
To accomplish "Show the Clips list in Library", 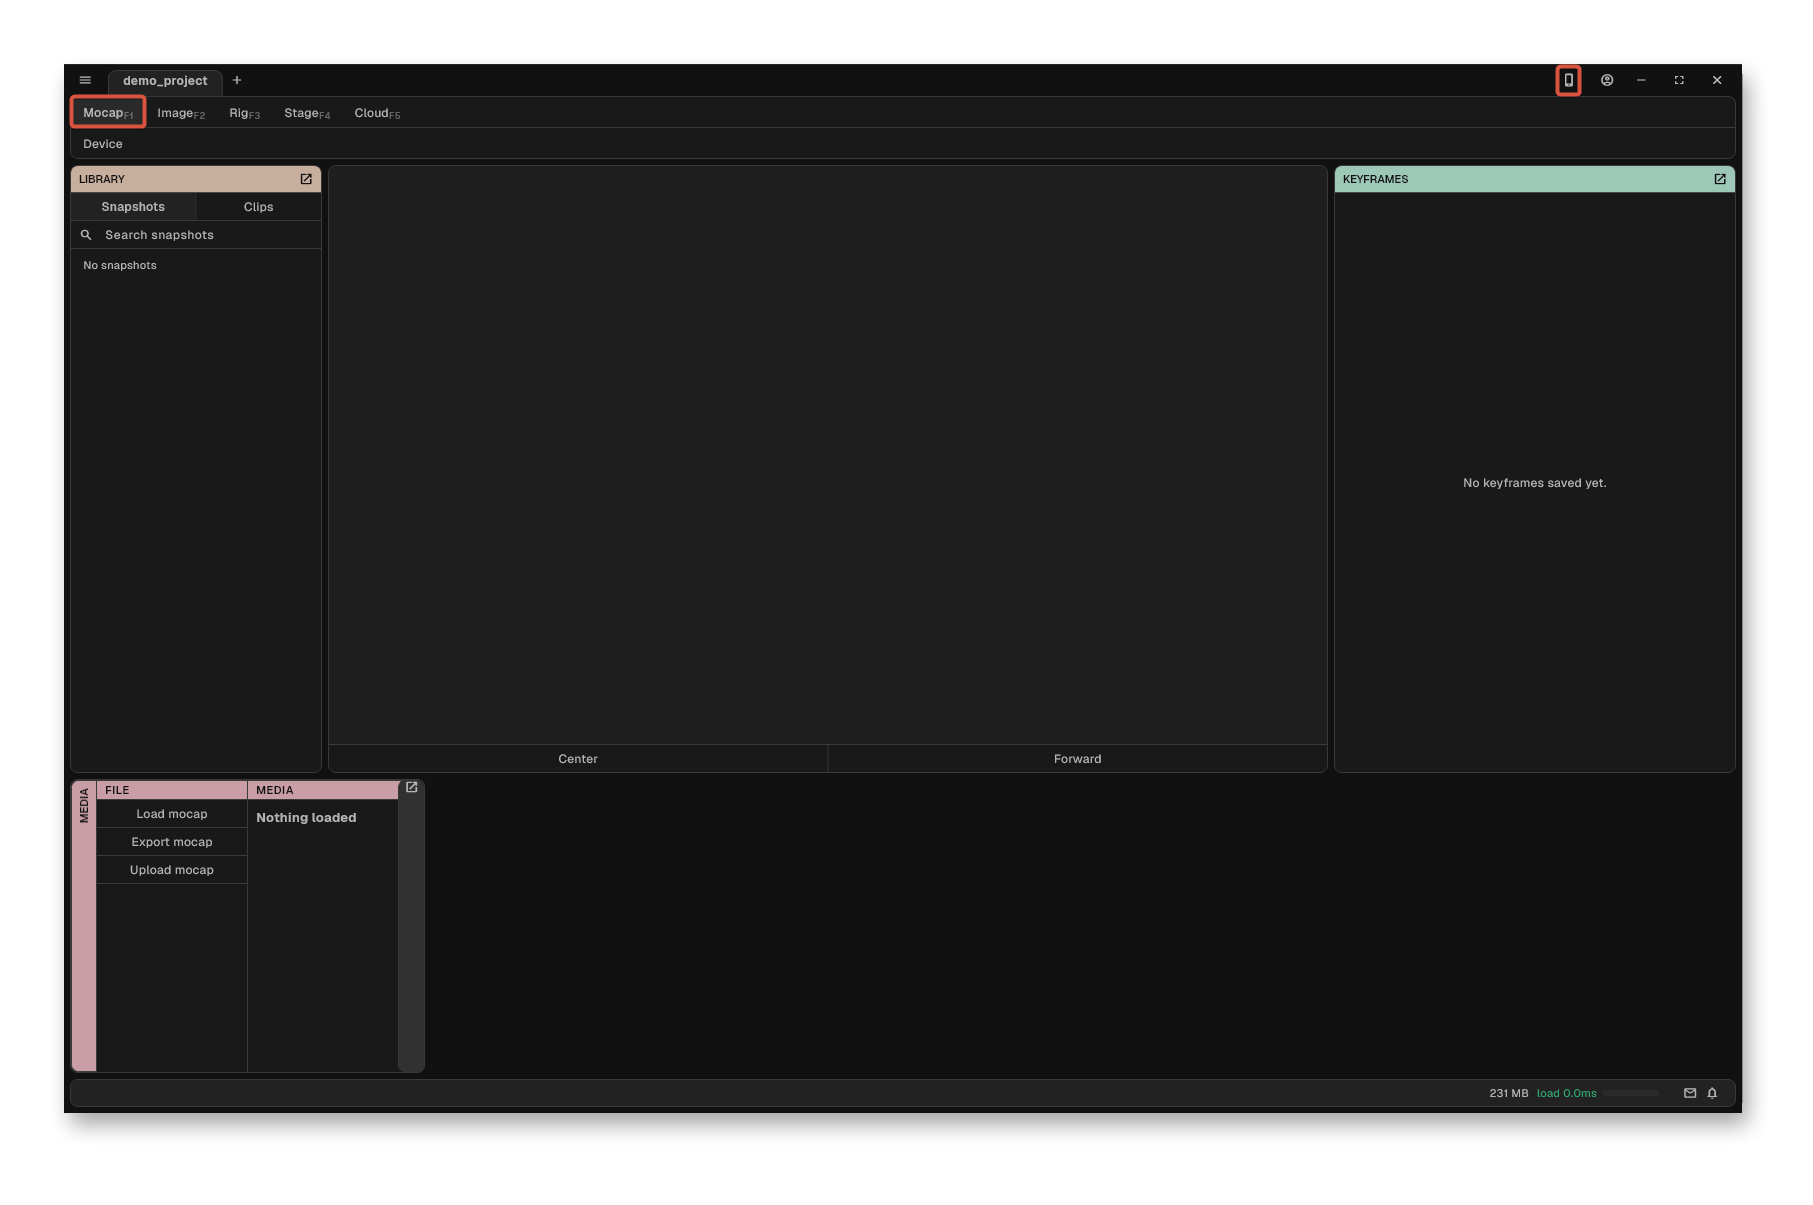I will 258,207.
